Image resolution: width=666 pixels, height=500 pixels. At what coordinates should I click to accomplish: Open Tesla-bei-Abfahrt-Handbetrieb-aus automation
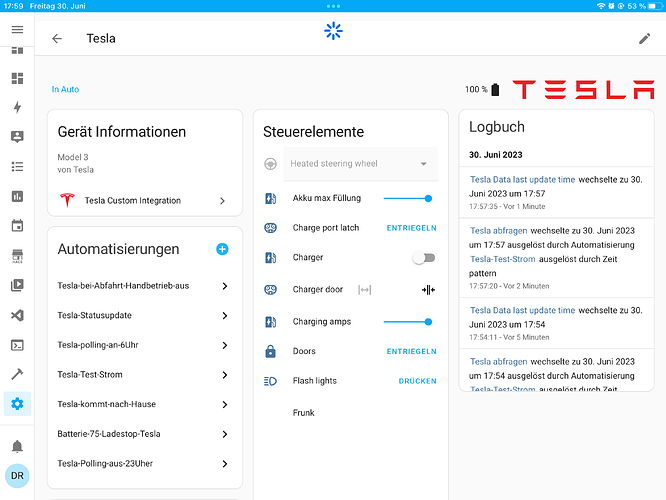[144, 286]
